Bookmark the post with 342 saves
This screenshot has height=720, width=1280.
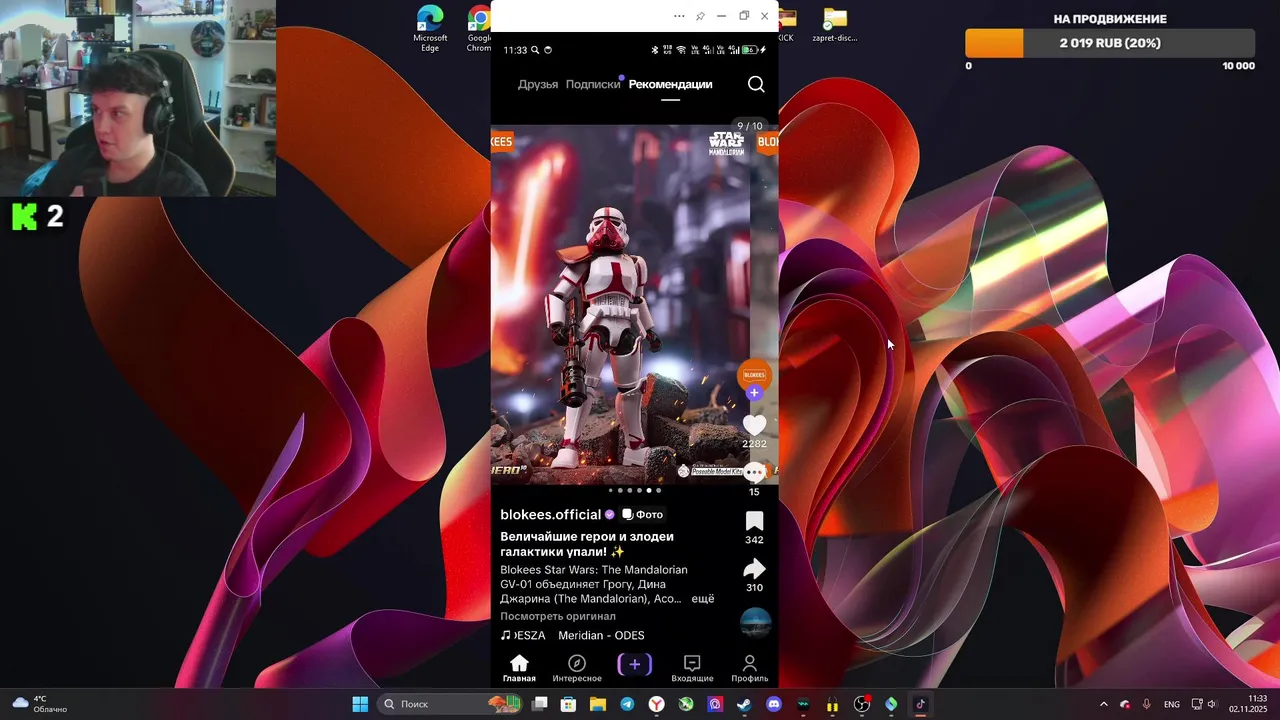coord(754,521)
